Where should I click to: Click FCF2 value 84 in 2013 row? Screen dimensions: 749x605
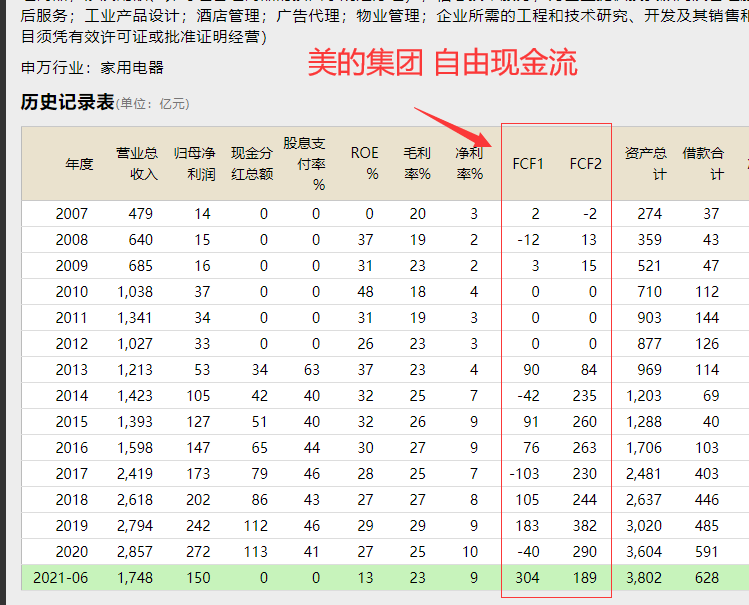click(588, 370)
